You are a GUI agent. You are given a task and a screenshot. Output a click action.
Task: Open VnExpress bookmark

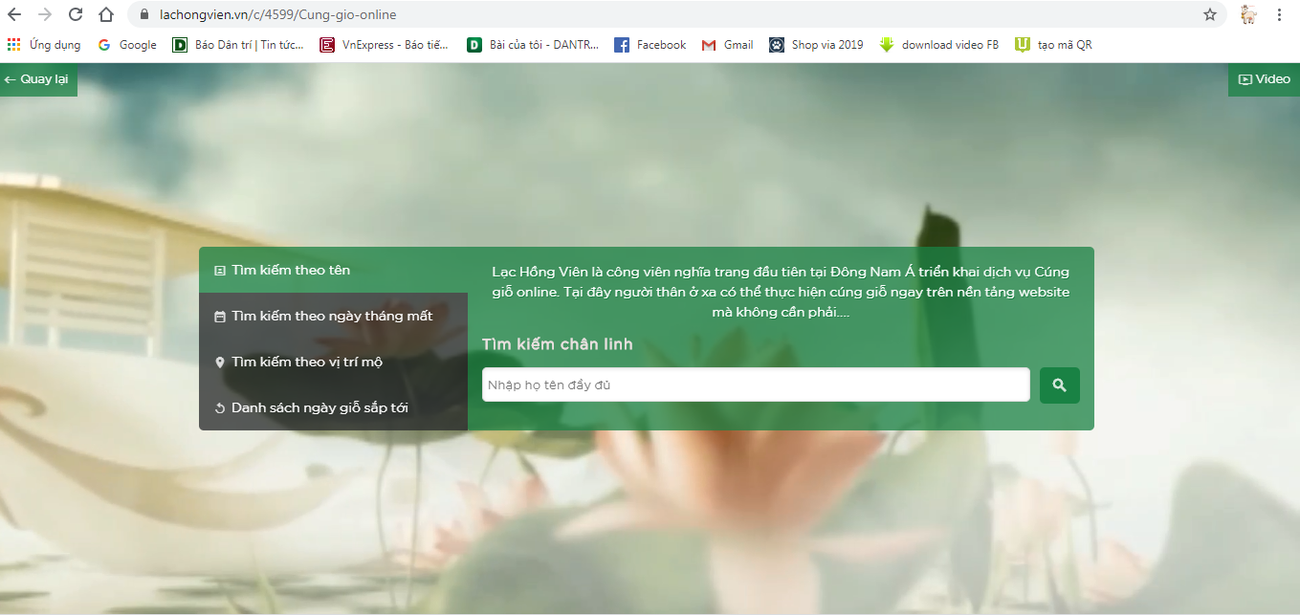point(384,45)
